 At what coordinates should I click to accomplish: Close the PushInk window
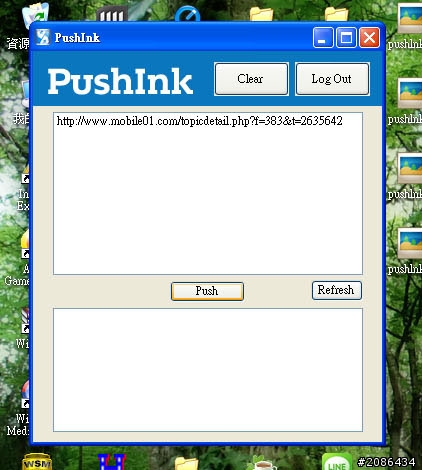coord(369,37)
